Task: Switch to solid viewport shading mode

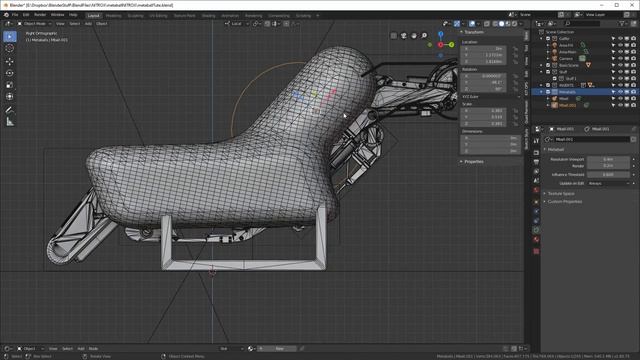Action: (502, 24)
